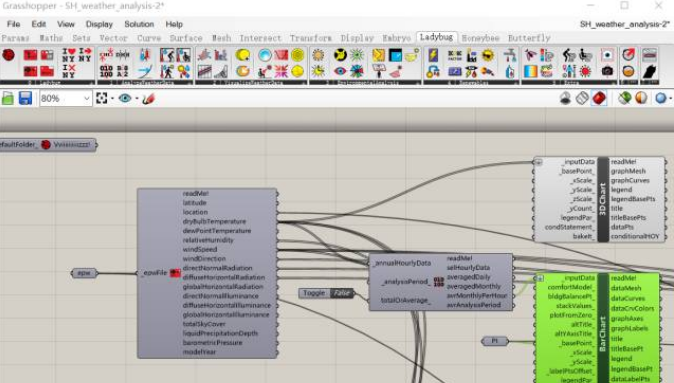Click the camera icon in the ribbon
The height and width of the screenshot is (383, 674).
click(x=607, y=70)
